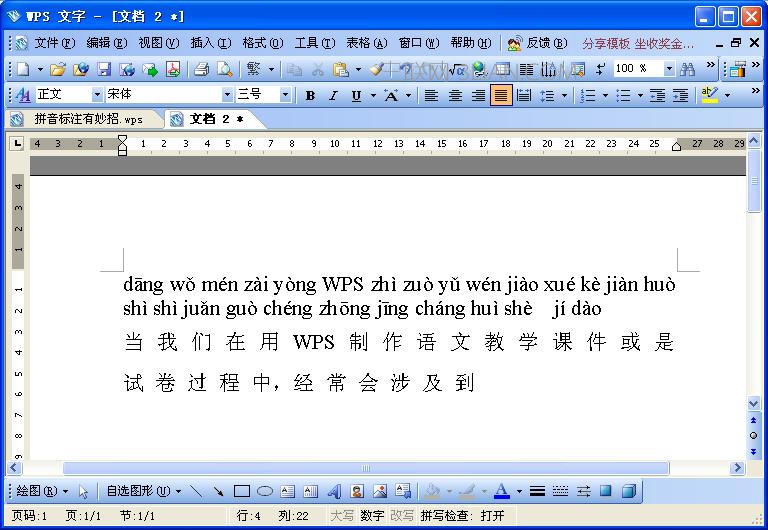Image resolution: width=768 pixels, height=530 pixels.
Task: Align text to the left
Action: click(x=431, y=95)
